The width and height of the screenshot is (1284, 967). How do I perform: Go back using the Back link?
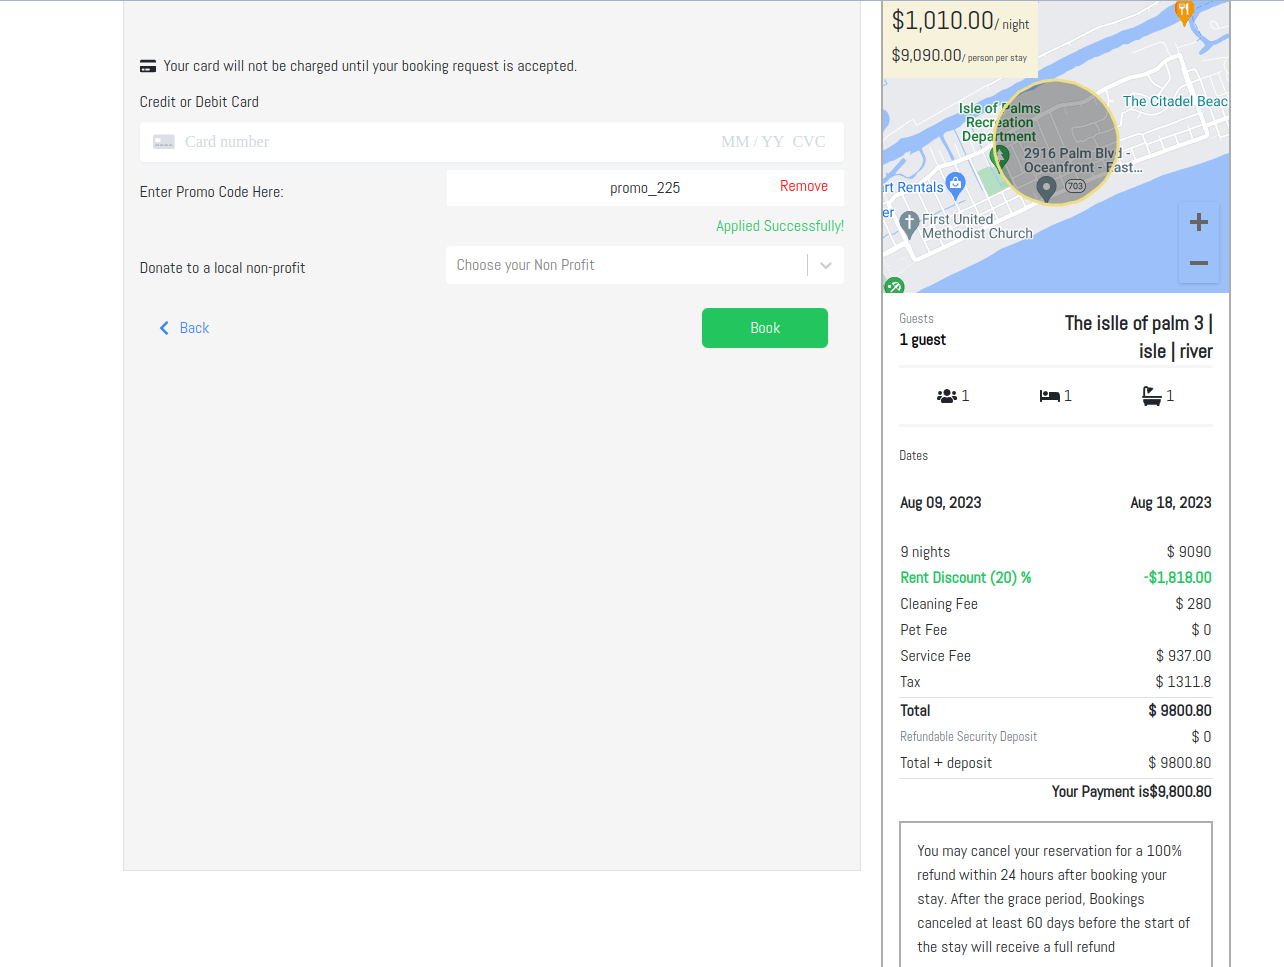185,328
